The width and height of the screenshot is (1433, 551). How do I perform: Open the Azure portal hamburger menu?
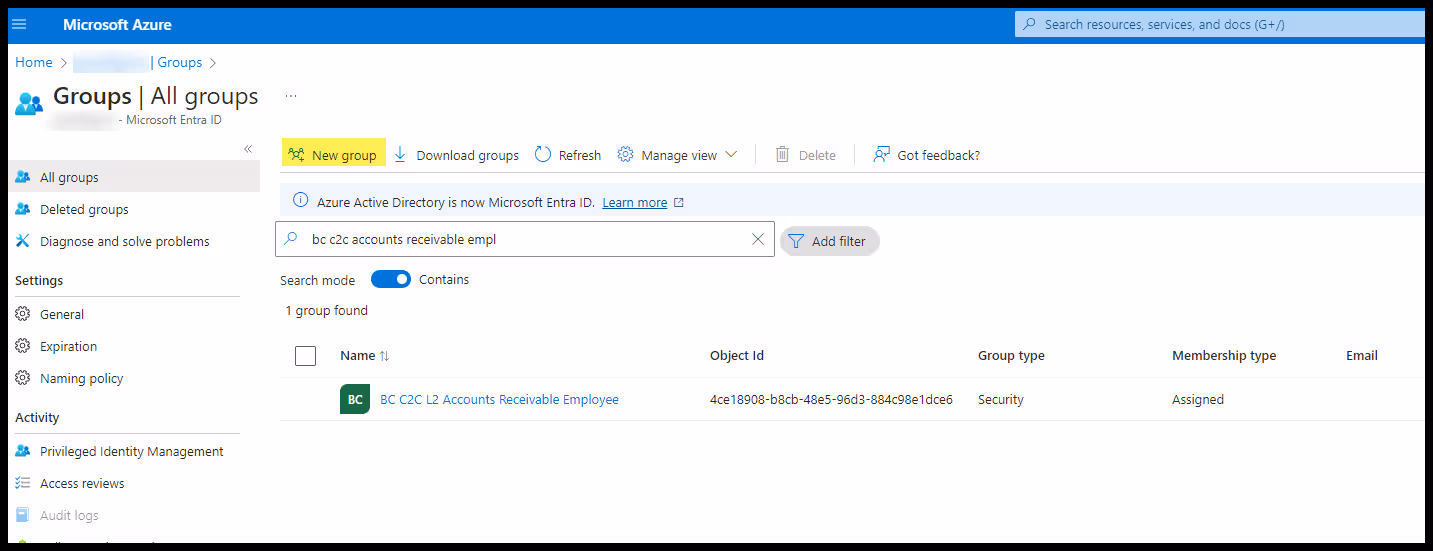(19, 24)
